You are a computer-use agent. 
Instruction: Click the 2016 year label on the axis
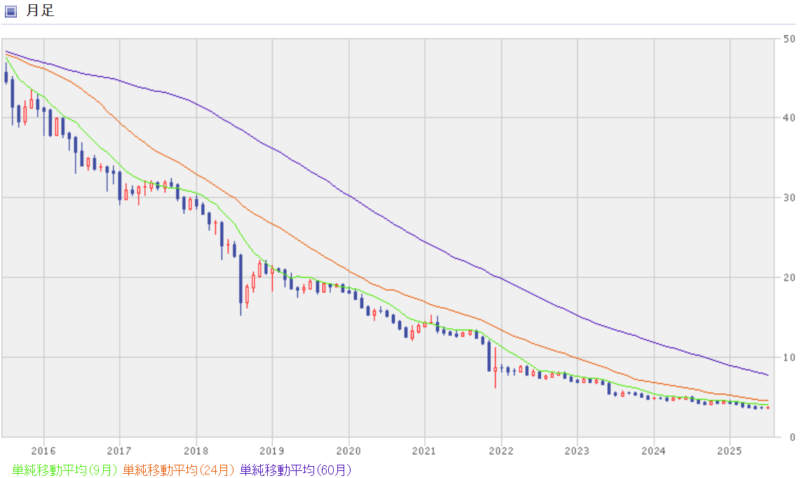click(x=43, y=451)
